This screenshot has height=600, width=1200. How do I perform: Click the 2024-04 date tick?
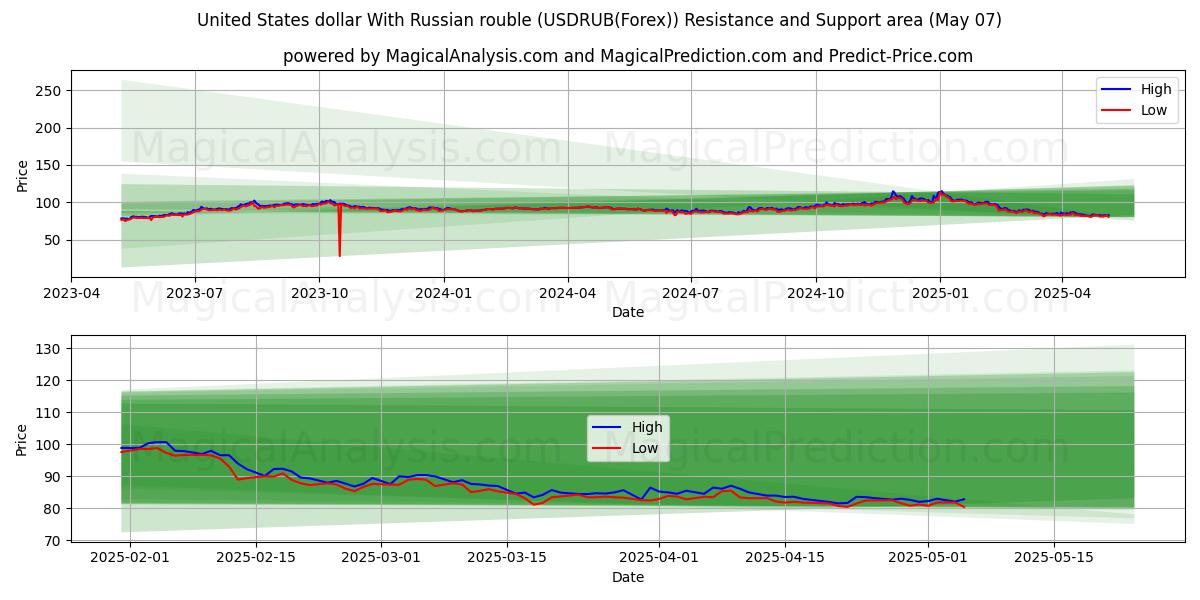[568, 294]
